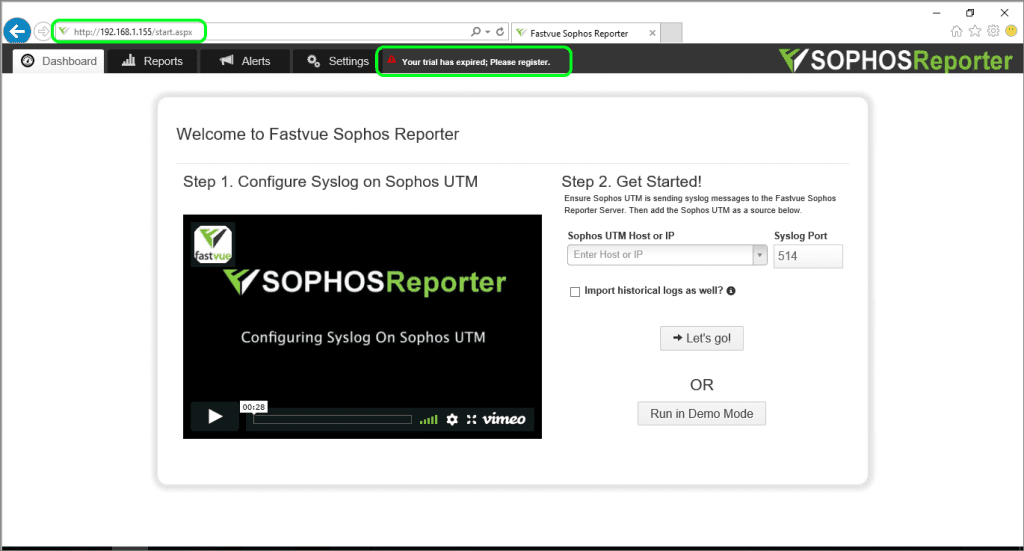Close the Fastvue Sophos Reporter tab
This screenshot has width=1024, height=551.
(652, 33)
